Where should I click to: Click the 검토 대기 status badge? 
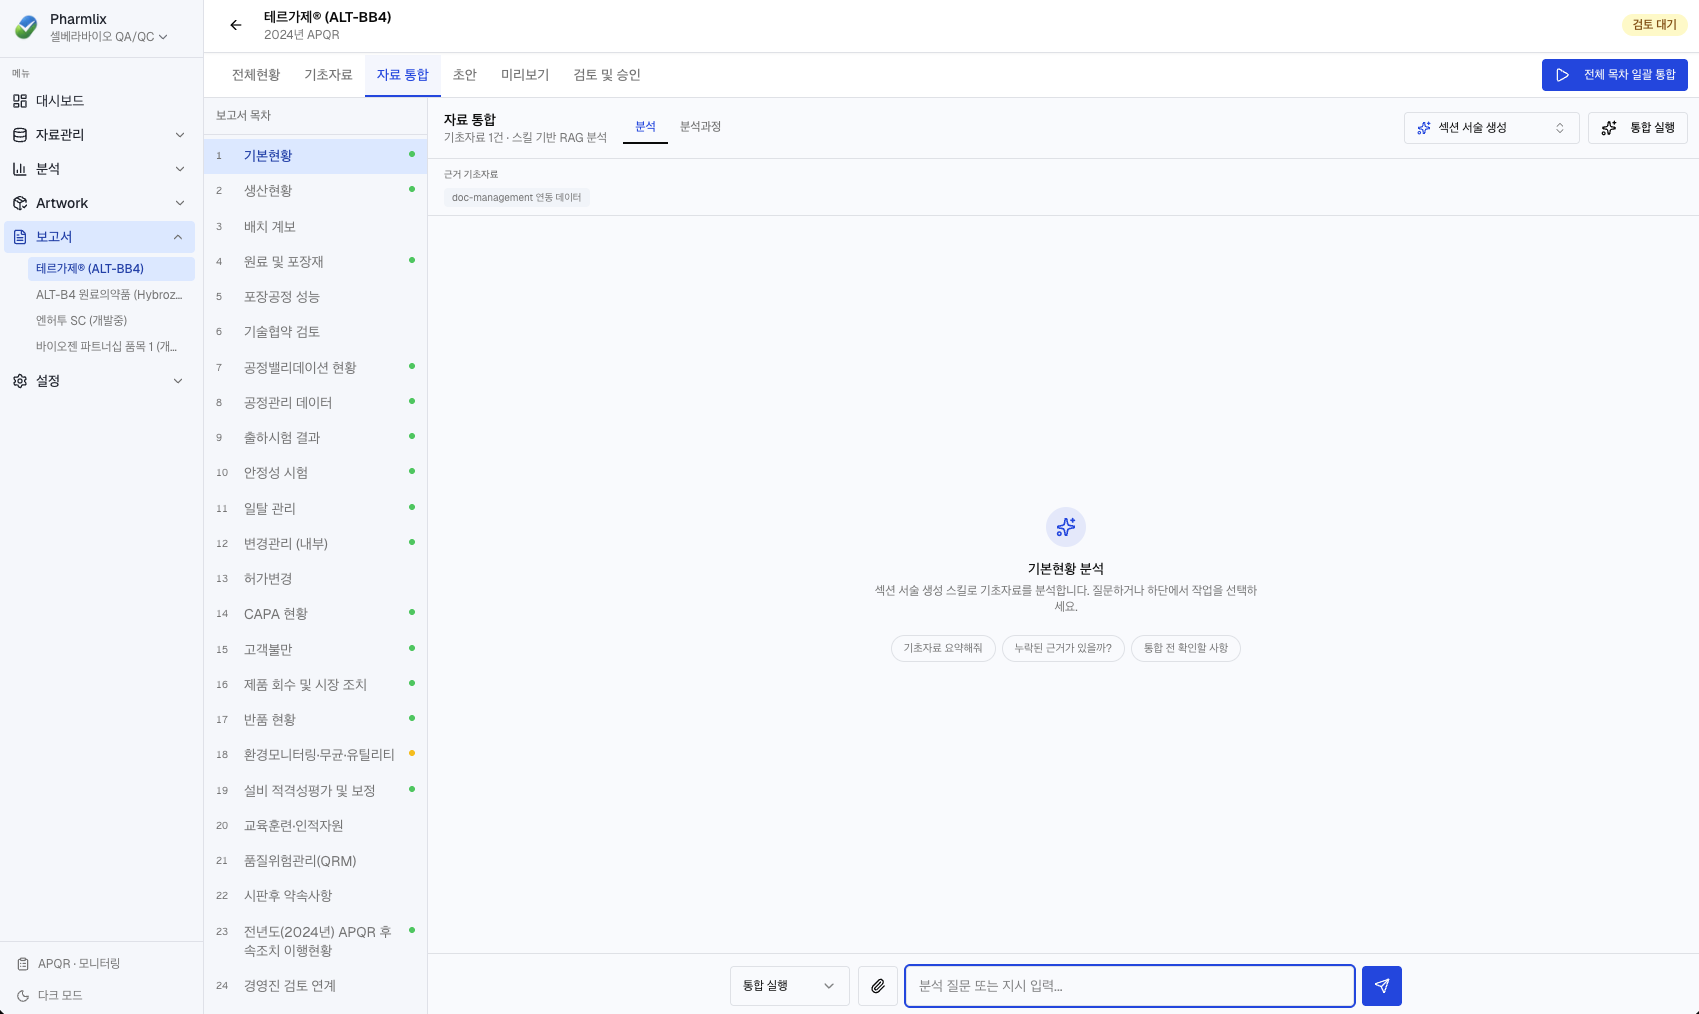1655,25
